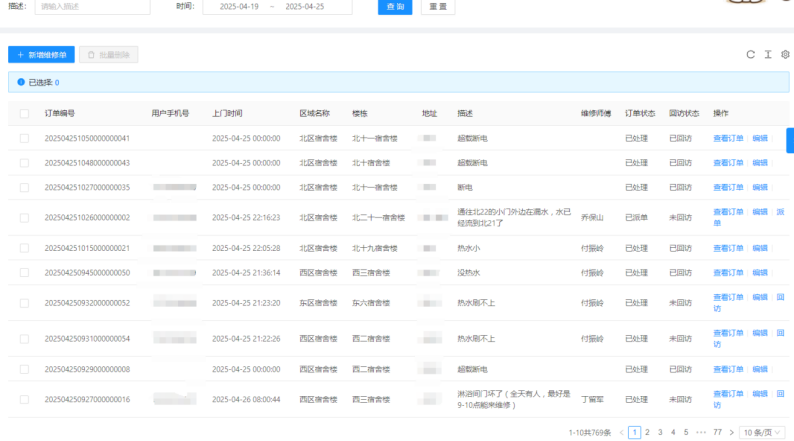794x441 pixels.
Task: Click repairman name 乔保山
Action: tap(592, 218)
